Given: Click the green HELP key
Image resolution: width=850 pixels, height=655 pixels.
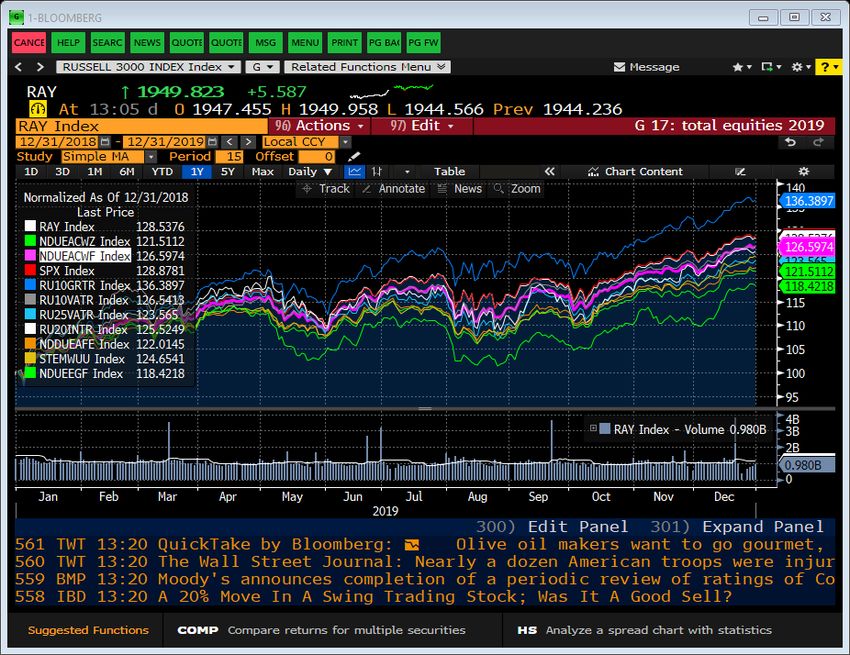Looking at the screenshot, I should pos(68,42).
